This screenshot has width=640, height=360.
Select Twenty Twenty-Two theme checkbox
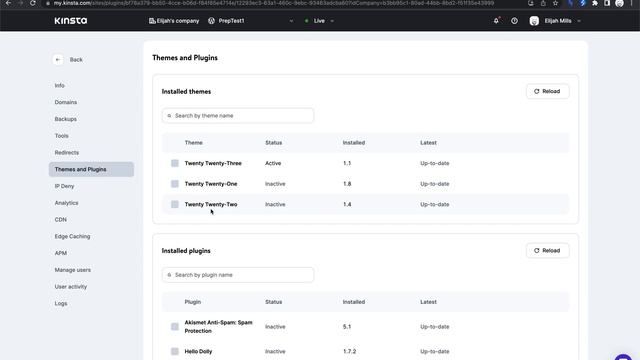pyautogui.click(x=175, y=204)
